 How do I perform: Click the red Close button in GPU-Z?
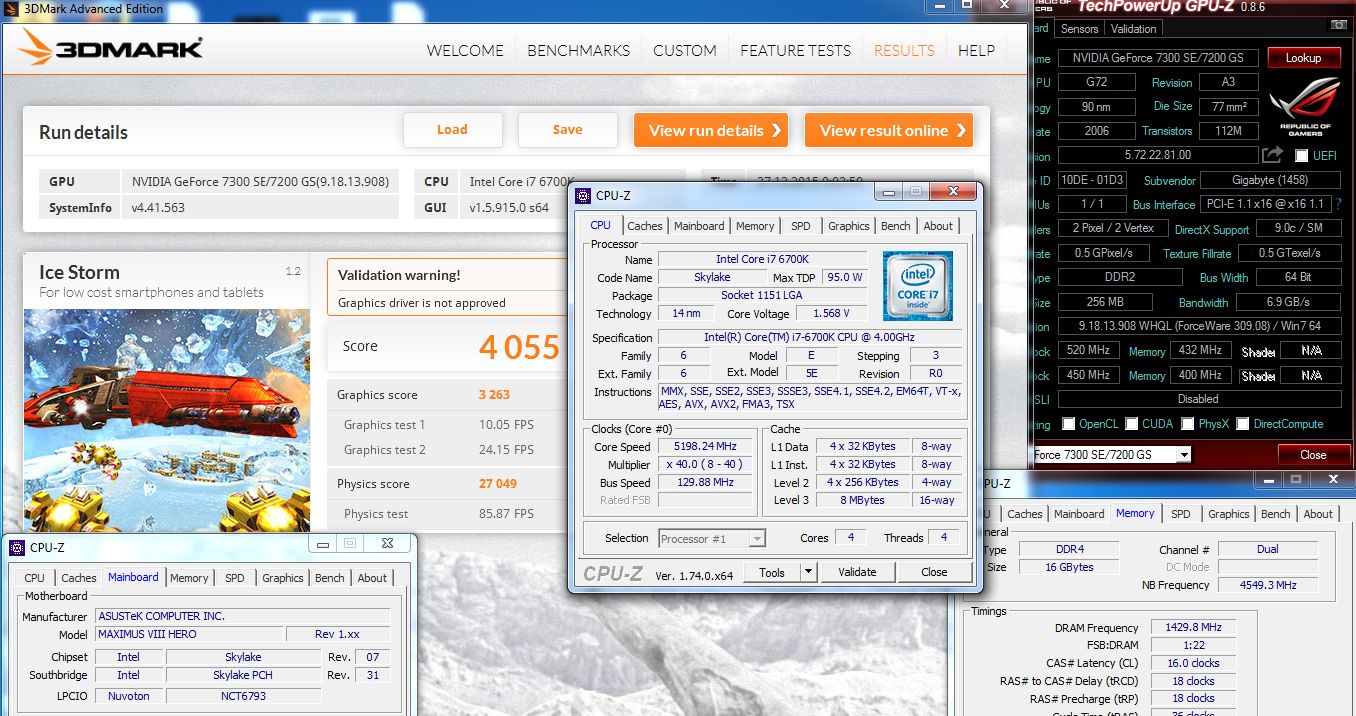pos(1313,454)
